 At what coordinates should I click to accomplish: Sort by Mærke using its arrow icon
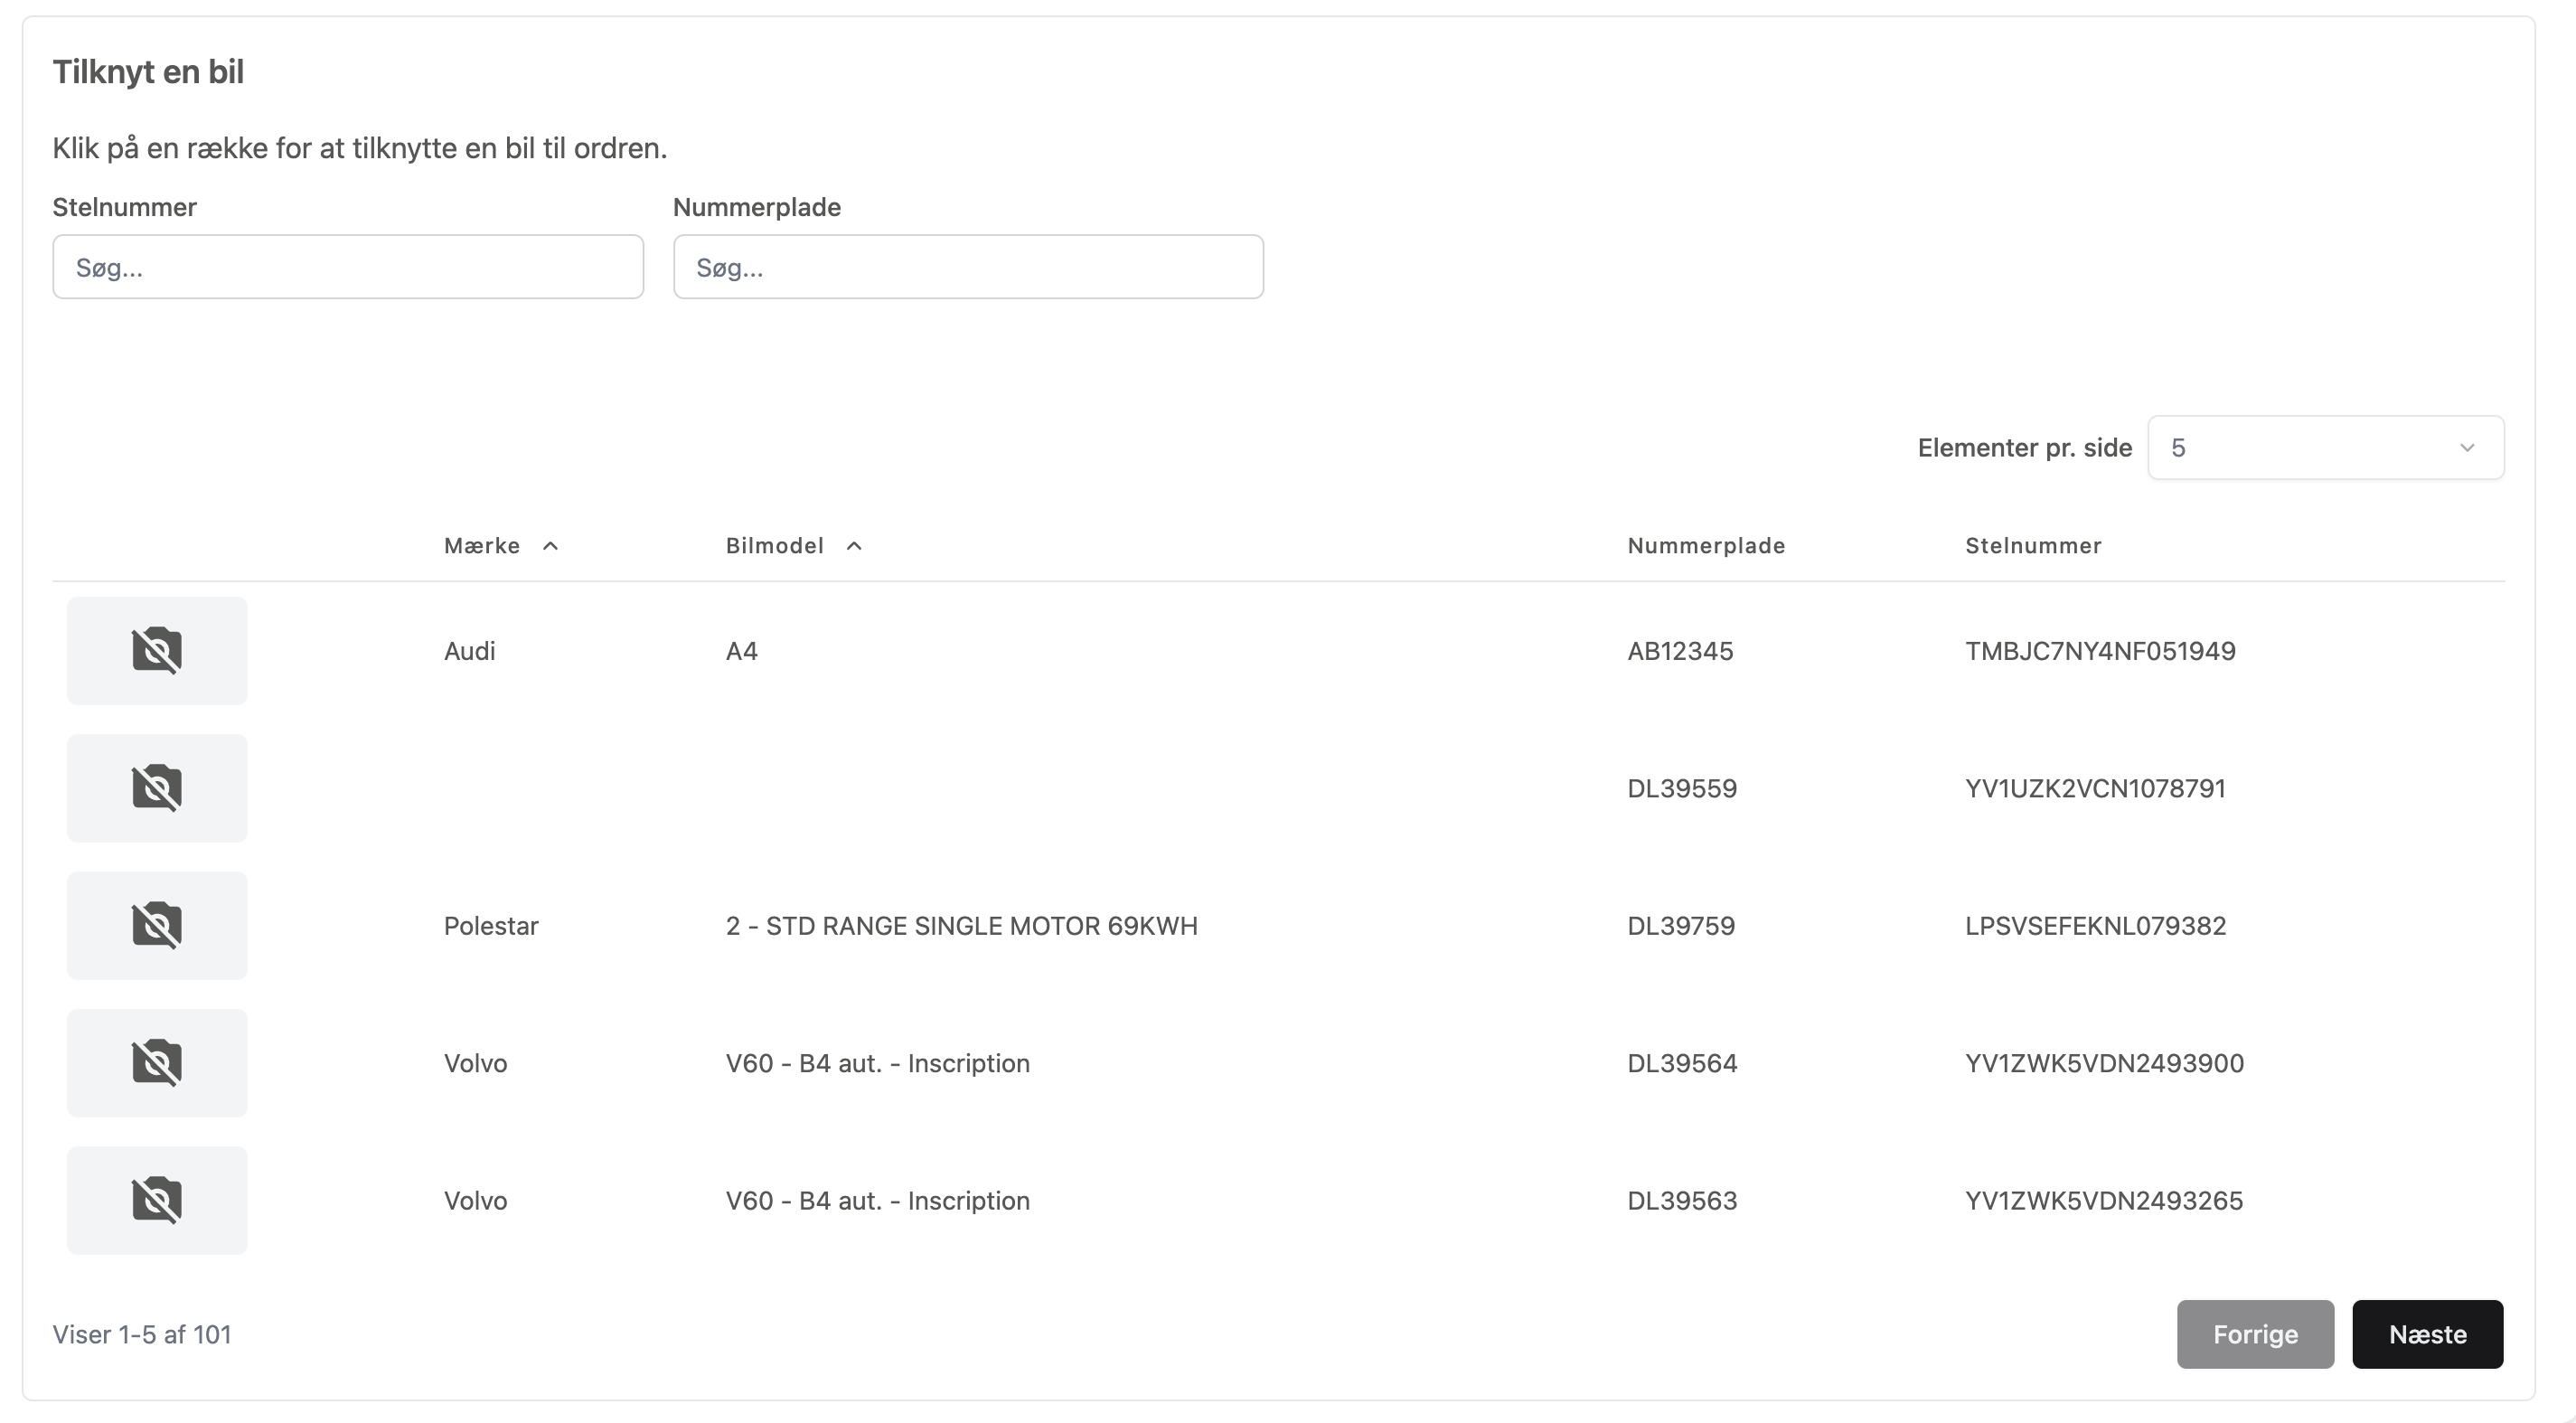coord(550,546)
